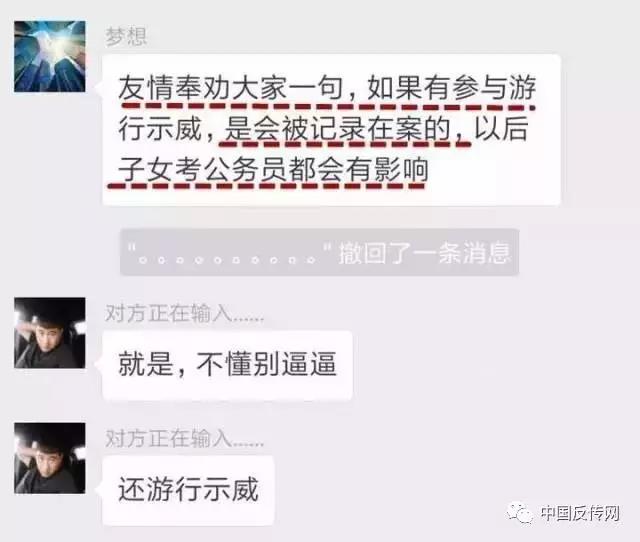Open the man's avatar beside 还游行示威

coord(50,458)
